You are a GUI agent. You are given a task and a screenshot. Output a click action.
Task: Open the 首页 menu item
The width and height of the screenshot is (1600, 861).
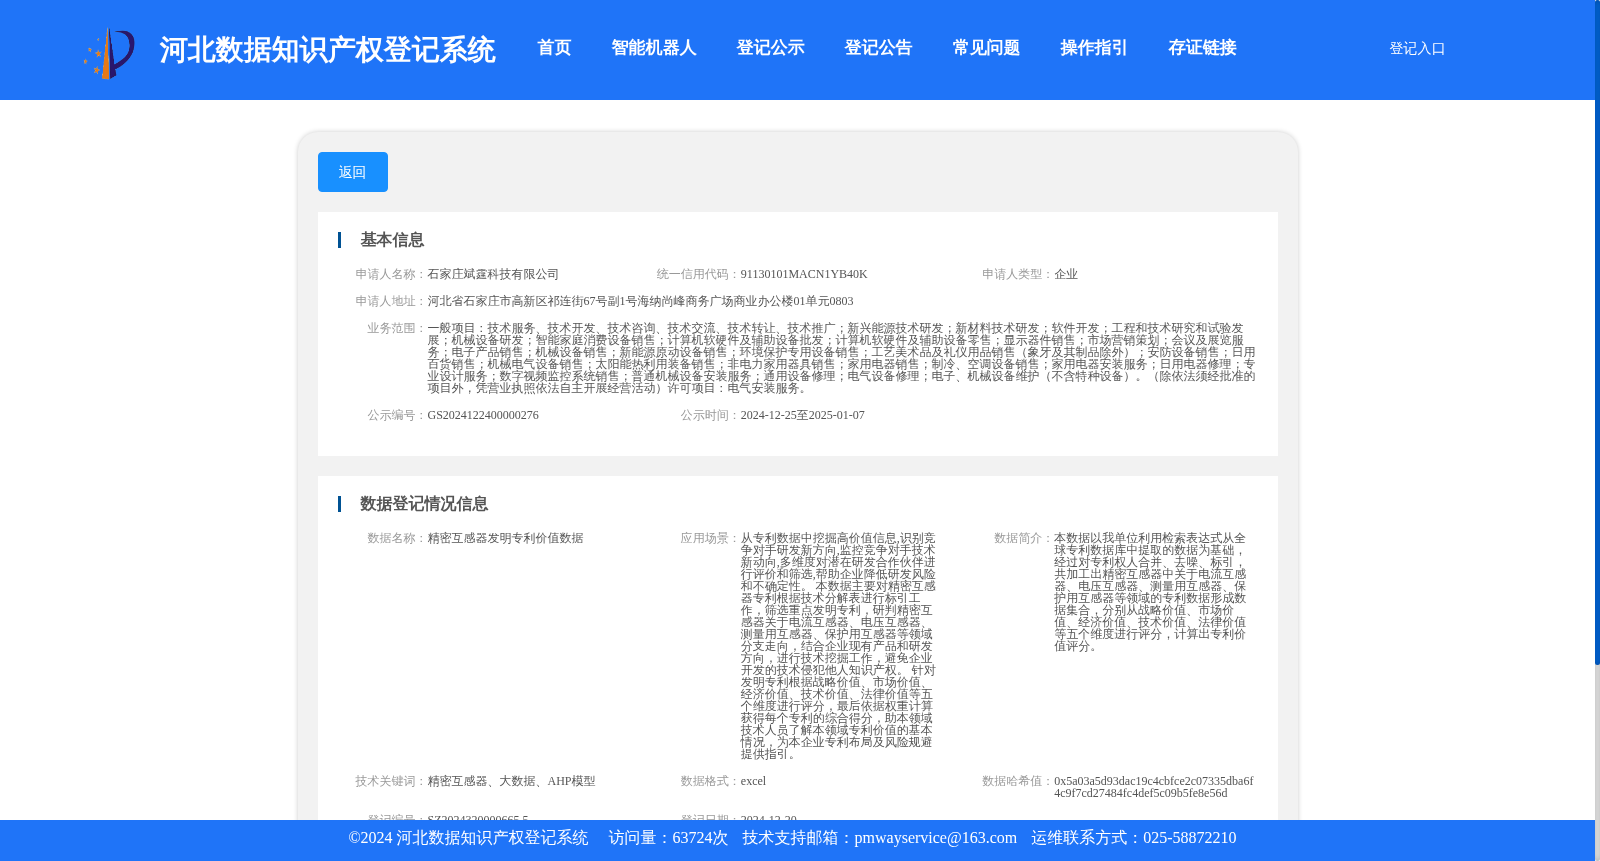point(554,48)
